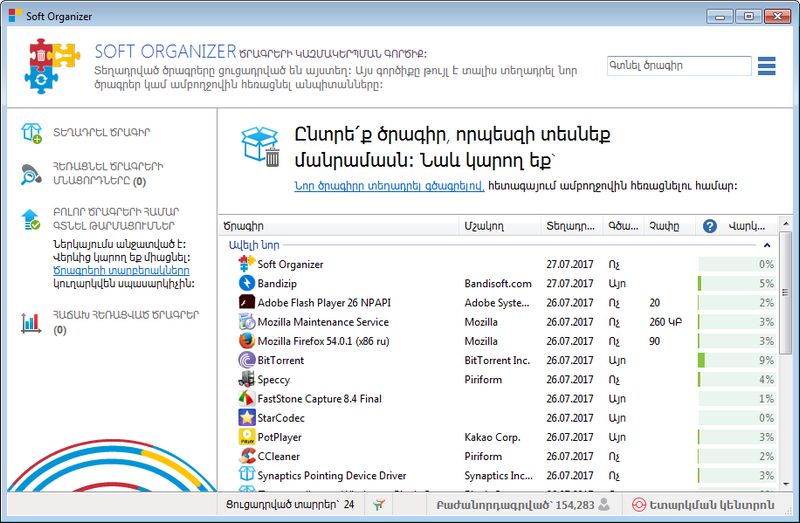Click the Soft Organizer row icon
Screen dimensions: 800x523
(x=247, y=264)
